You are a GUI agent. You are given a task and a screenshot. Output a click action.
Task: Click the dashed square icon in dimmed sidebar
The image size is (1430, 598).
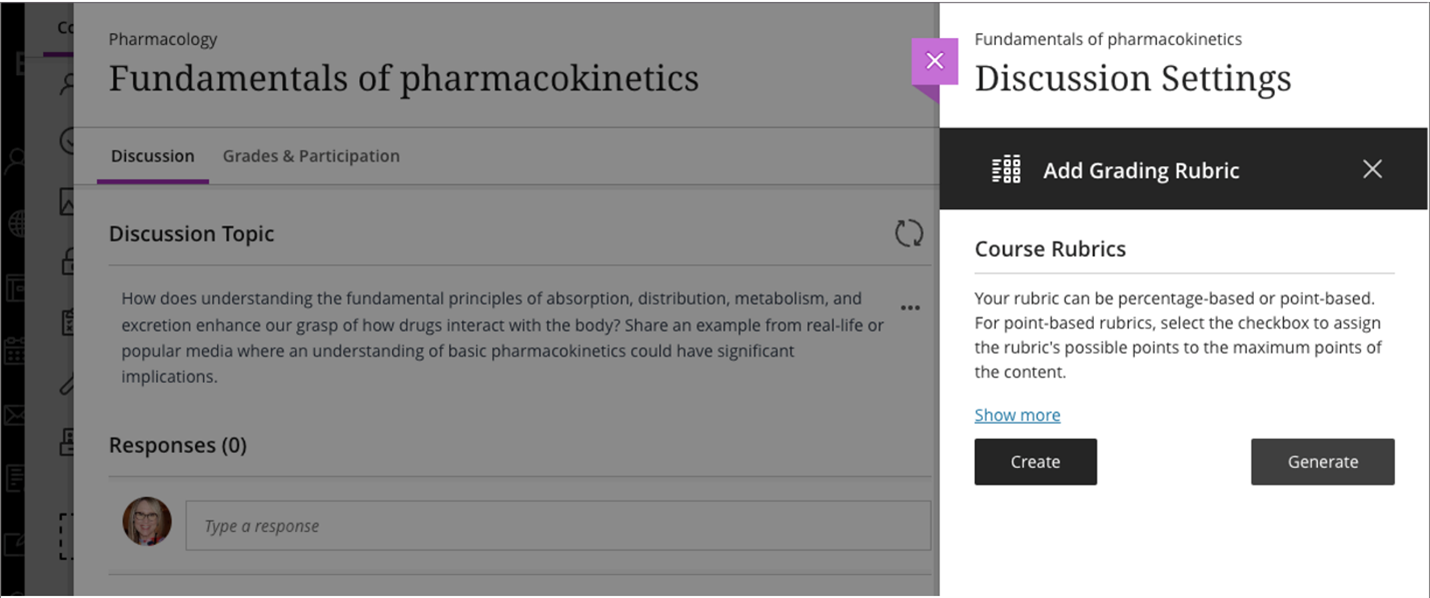(x=66, y=535)
